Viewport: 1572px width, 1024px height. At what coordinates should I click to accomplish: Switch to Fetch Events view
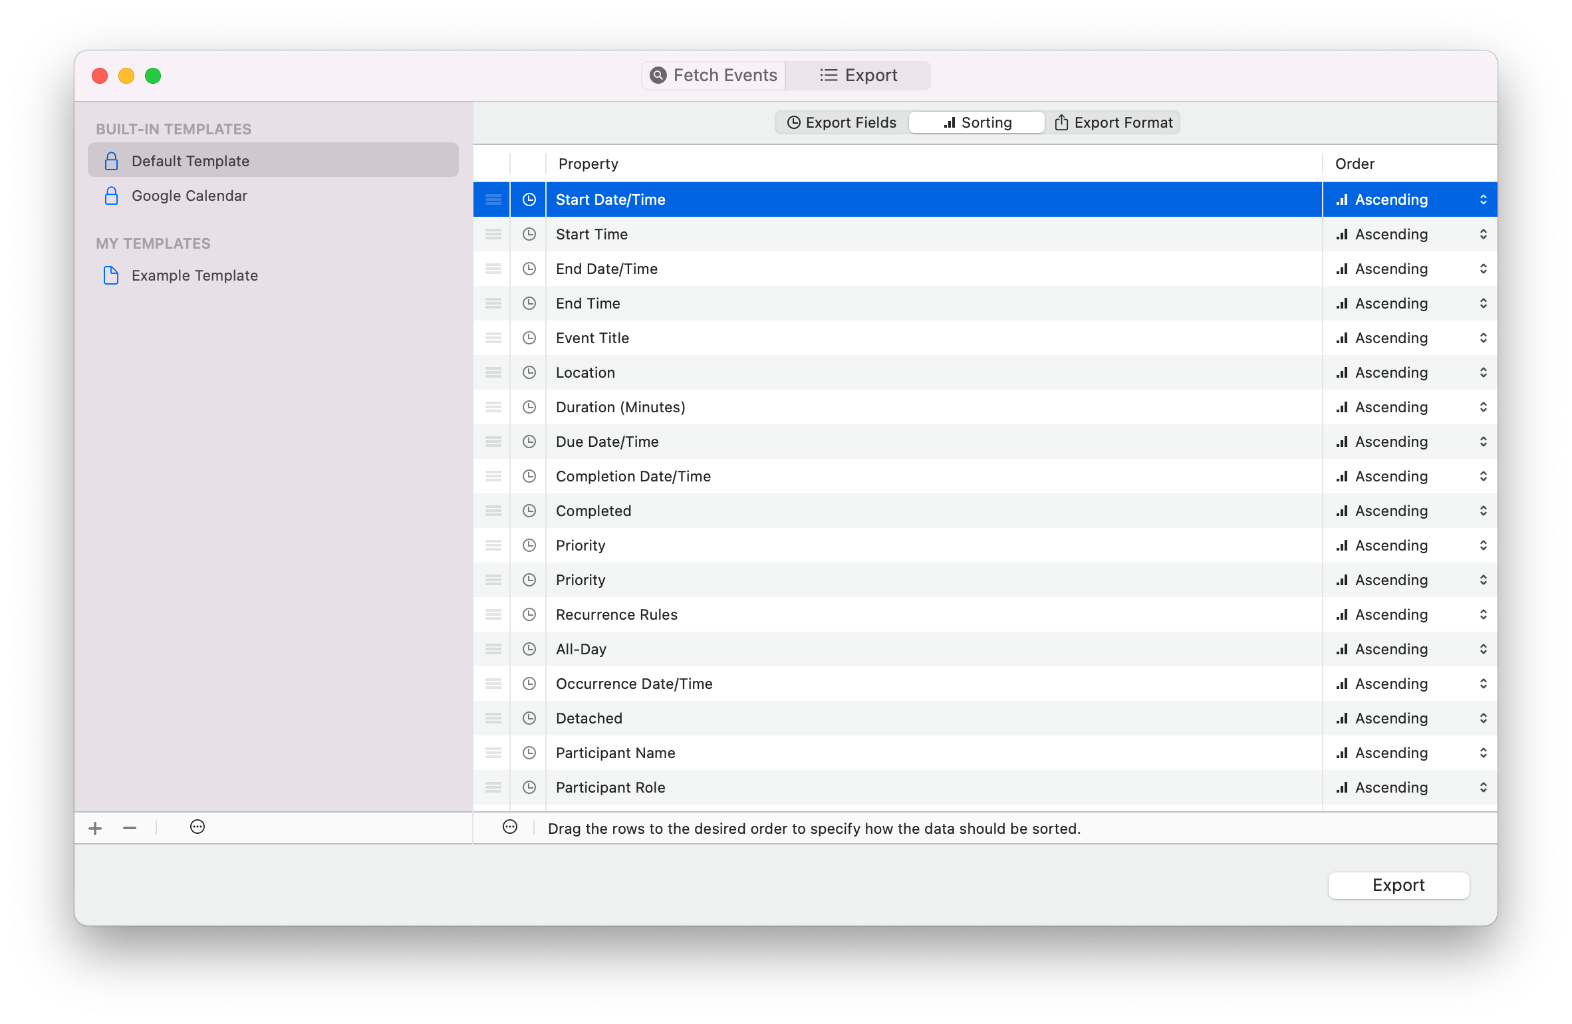[714, 75]
